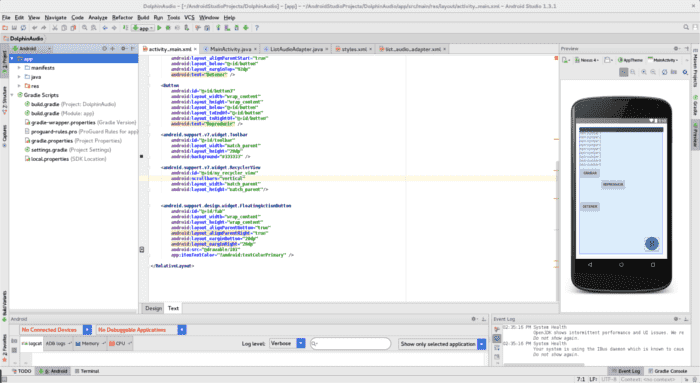Image resolution: width=700 pixels, height=383 pixels.
Task: Switch to the Design view tab
Action: coord(153,308)
